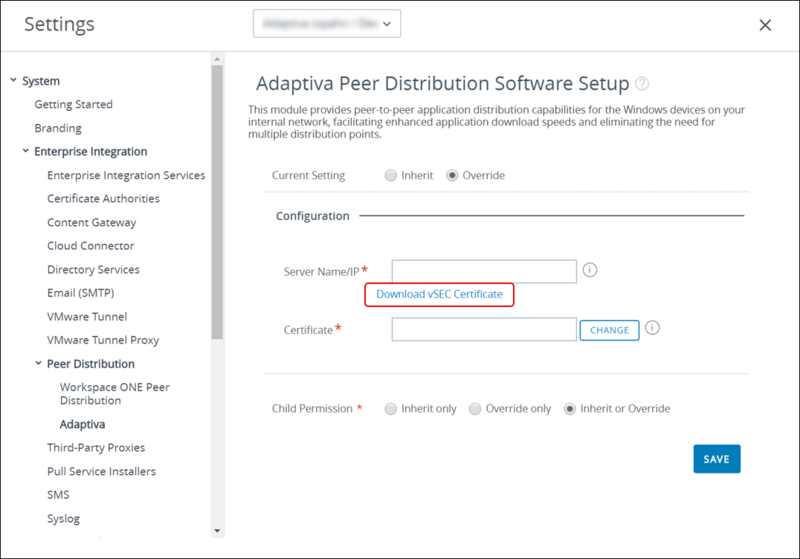This screenshot has height=559, width=800.
Task: Click the sidebar scrollbar thumb
Action: tap(217, 202)
